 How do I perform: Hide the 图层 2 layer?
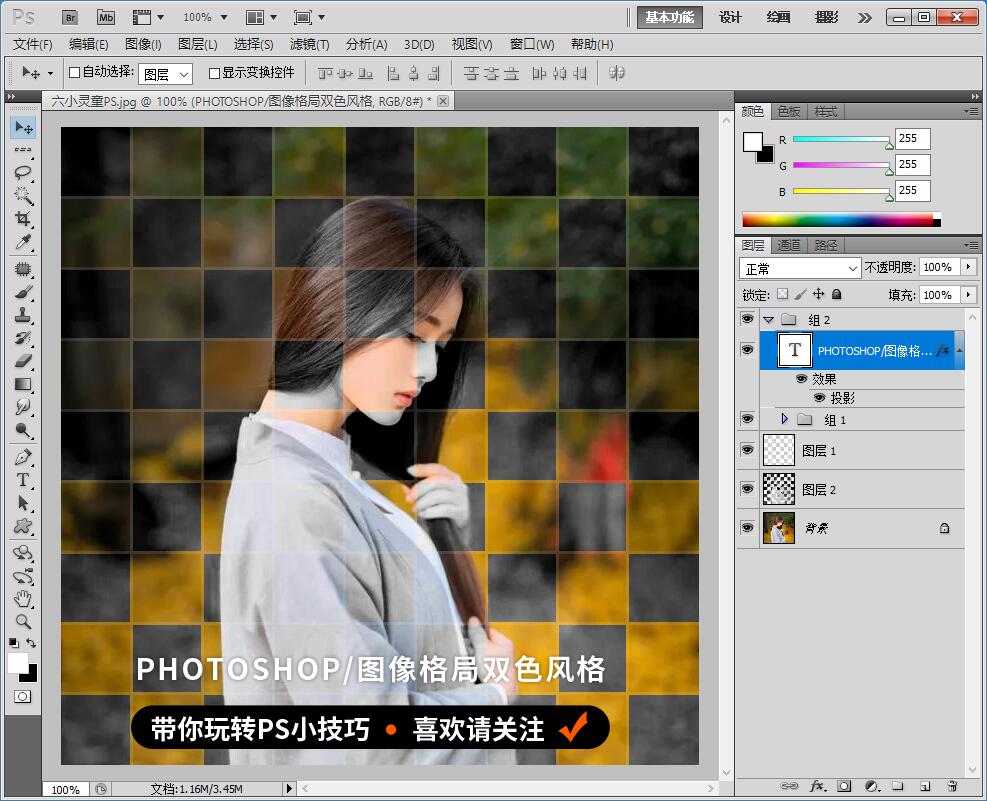(747, 489)
